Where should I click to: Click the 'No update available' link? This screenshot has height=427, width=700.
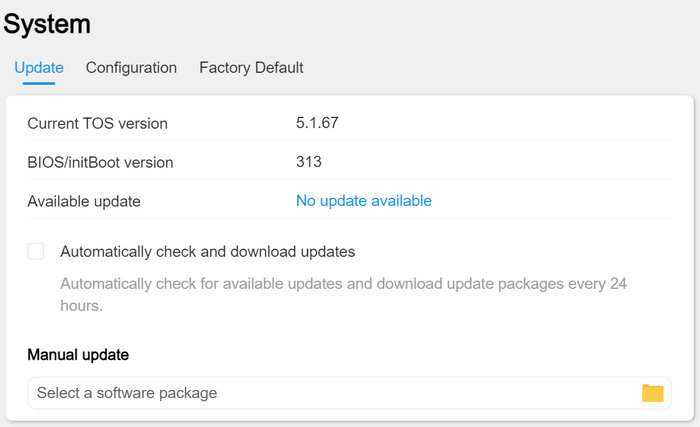tap(363, 201)
